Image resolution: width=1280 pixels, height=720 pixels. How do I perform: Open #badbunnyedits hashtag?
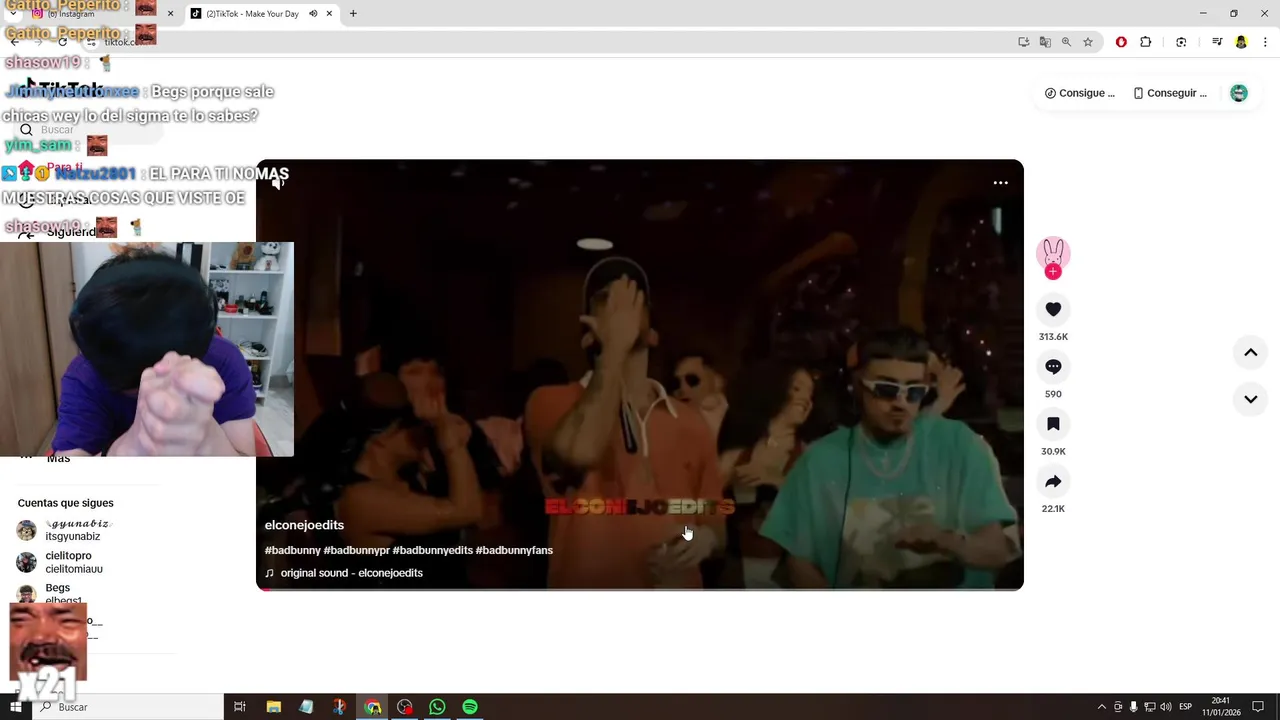coord(433,550)
